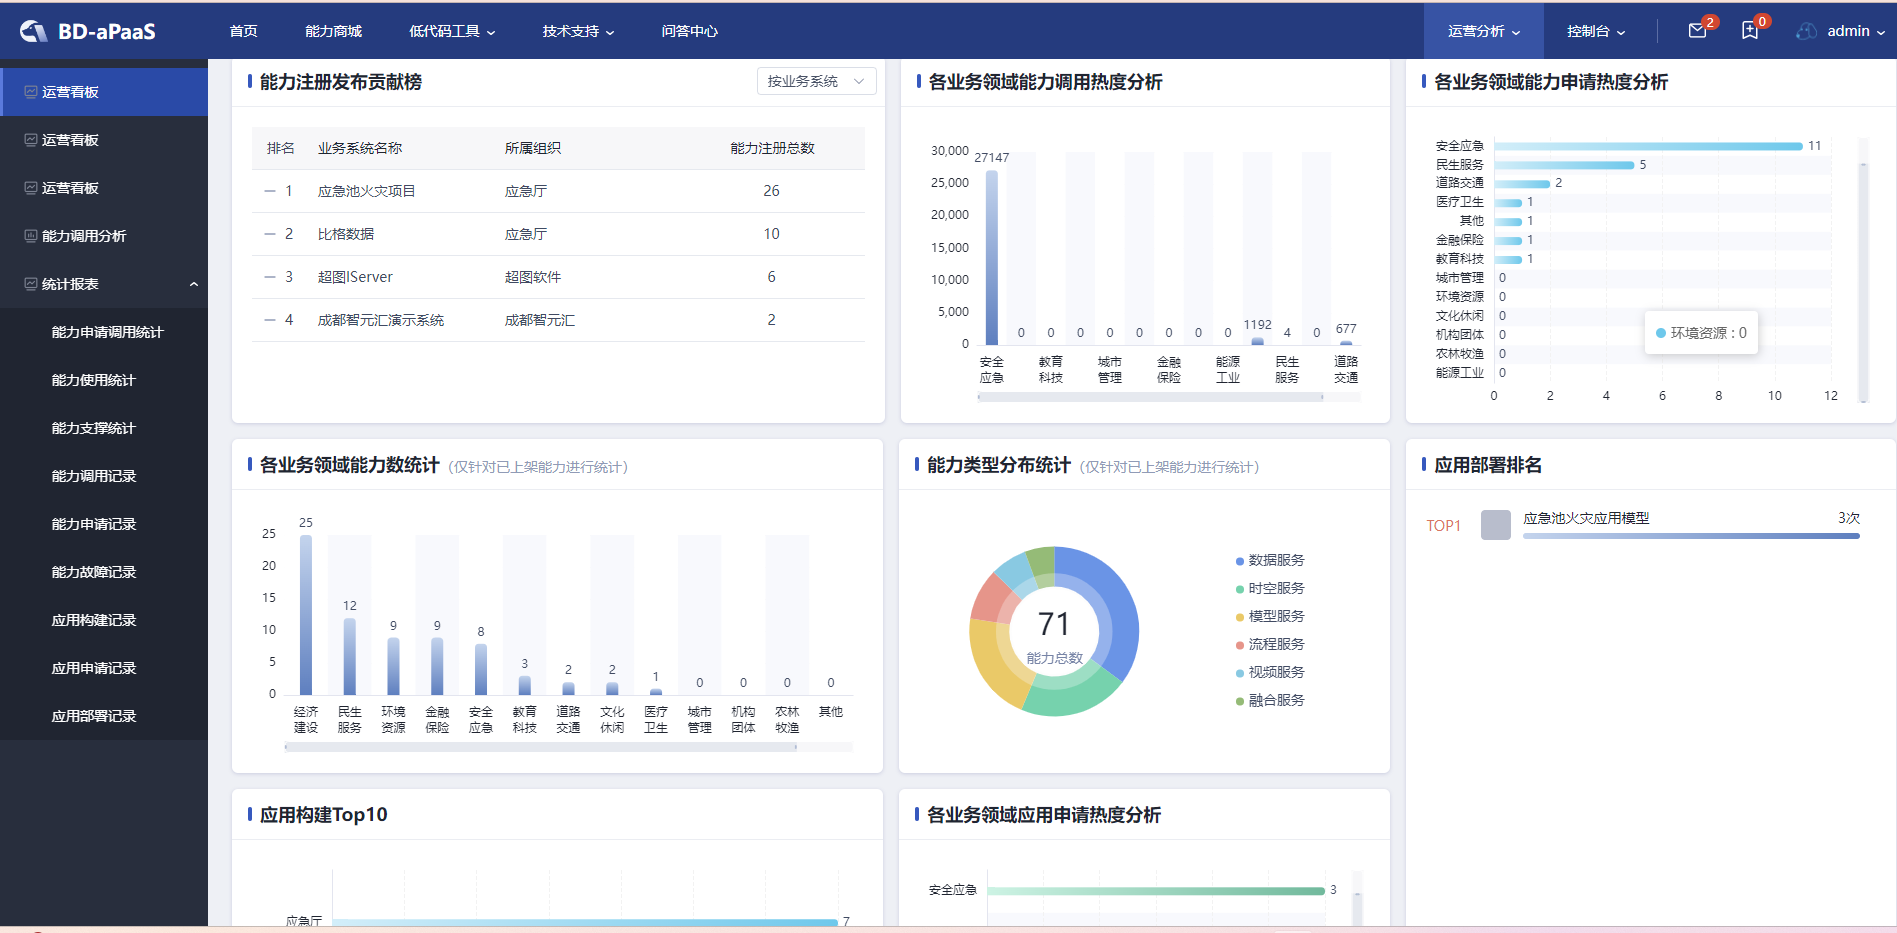Expand the 控制台 dropdown menu

coord(1596,31)
